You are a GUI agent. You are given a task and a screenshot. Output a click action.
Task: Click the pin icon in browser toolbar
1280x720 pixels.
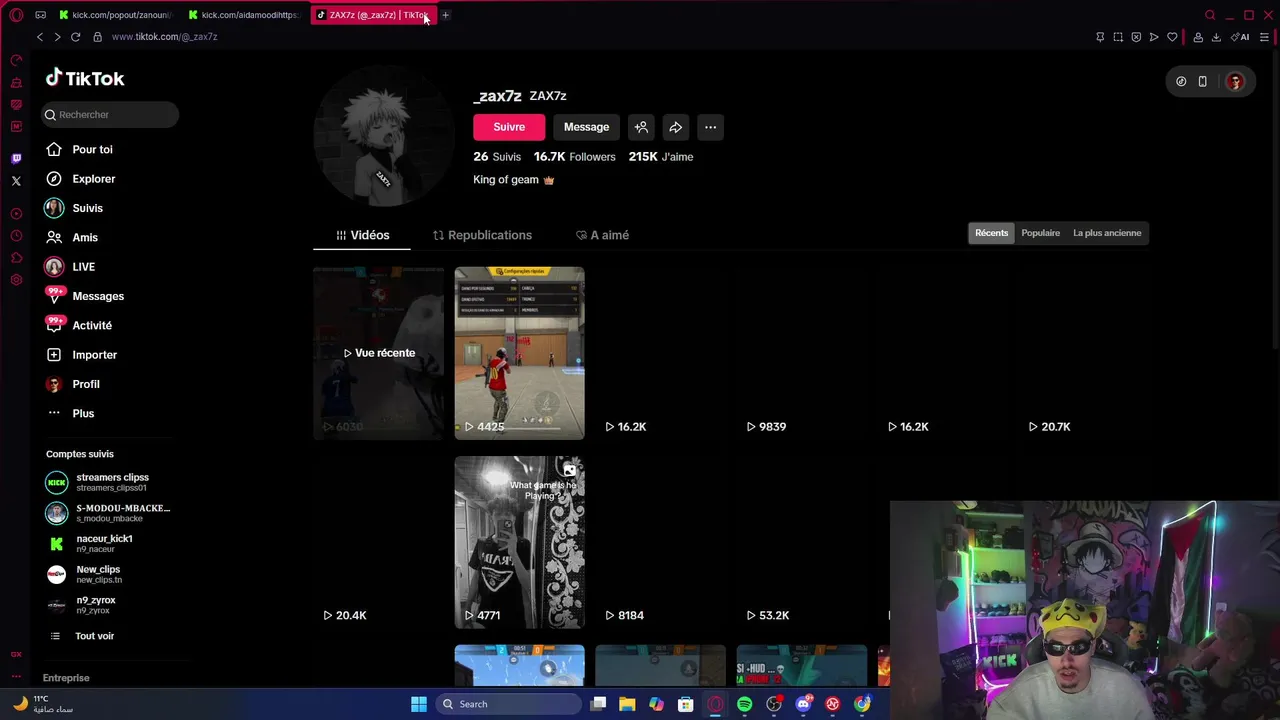tap(1100, 37)
